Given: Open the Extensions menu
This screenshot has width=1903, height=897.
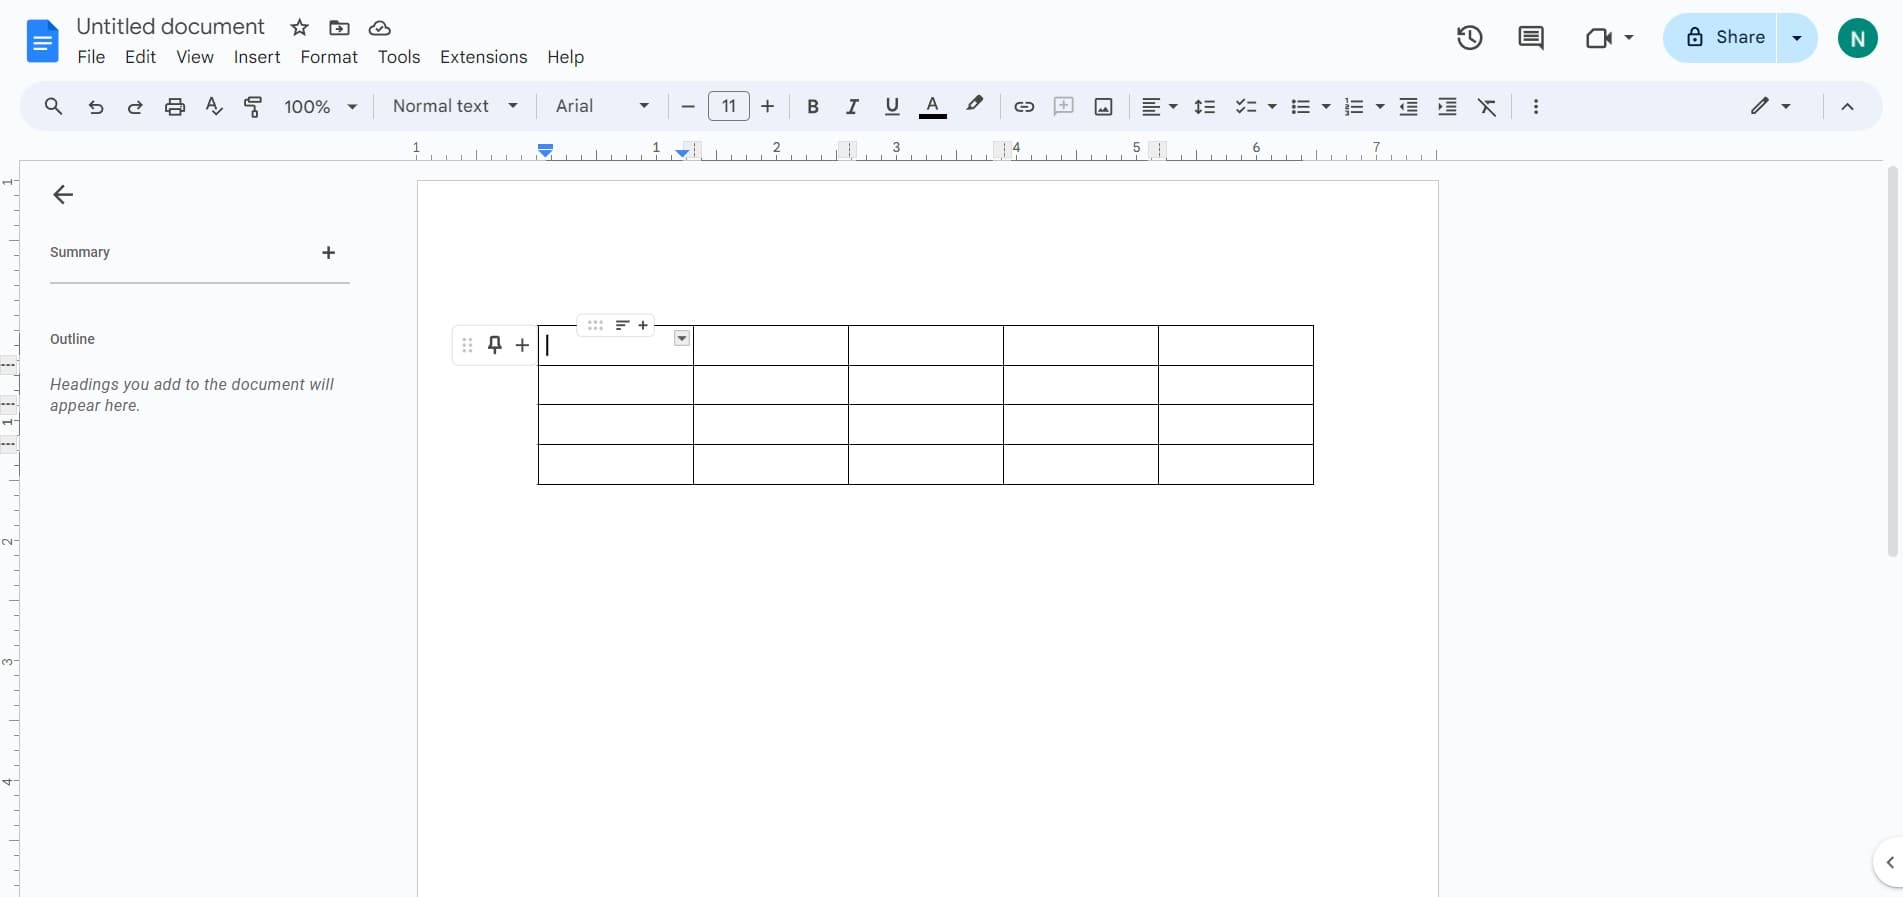Looking at the screenshot, I should point(483,57).
